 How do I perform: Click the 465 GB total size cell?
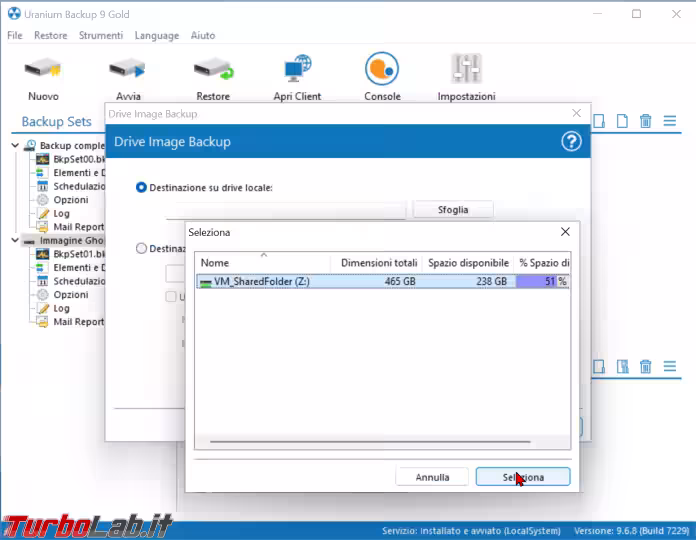tap(400, 281)
